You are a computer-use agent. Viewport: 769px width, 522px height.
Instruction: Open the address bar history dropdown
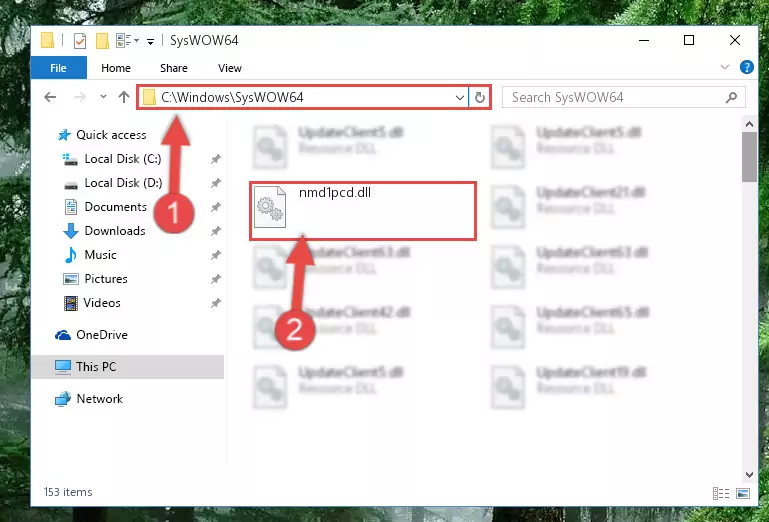460,98
